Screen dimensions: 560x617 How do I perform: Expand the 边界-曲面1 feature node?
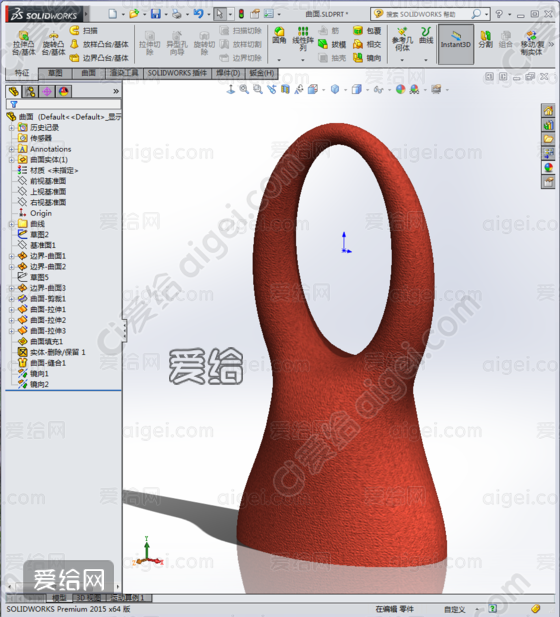click(11, 256)
